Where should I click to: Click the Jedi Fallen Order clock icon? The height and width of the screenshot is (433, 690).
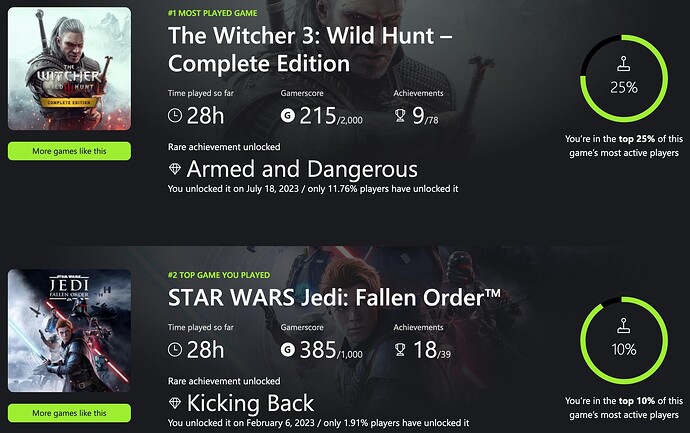point(175,350)
